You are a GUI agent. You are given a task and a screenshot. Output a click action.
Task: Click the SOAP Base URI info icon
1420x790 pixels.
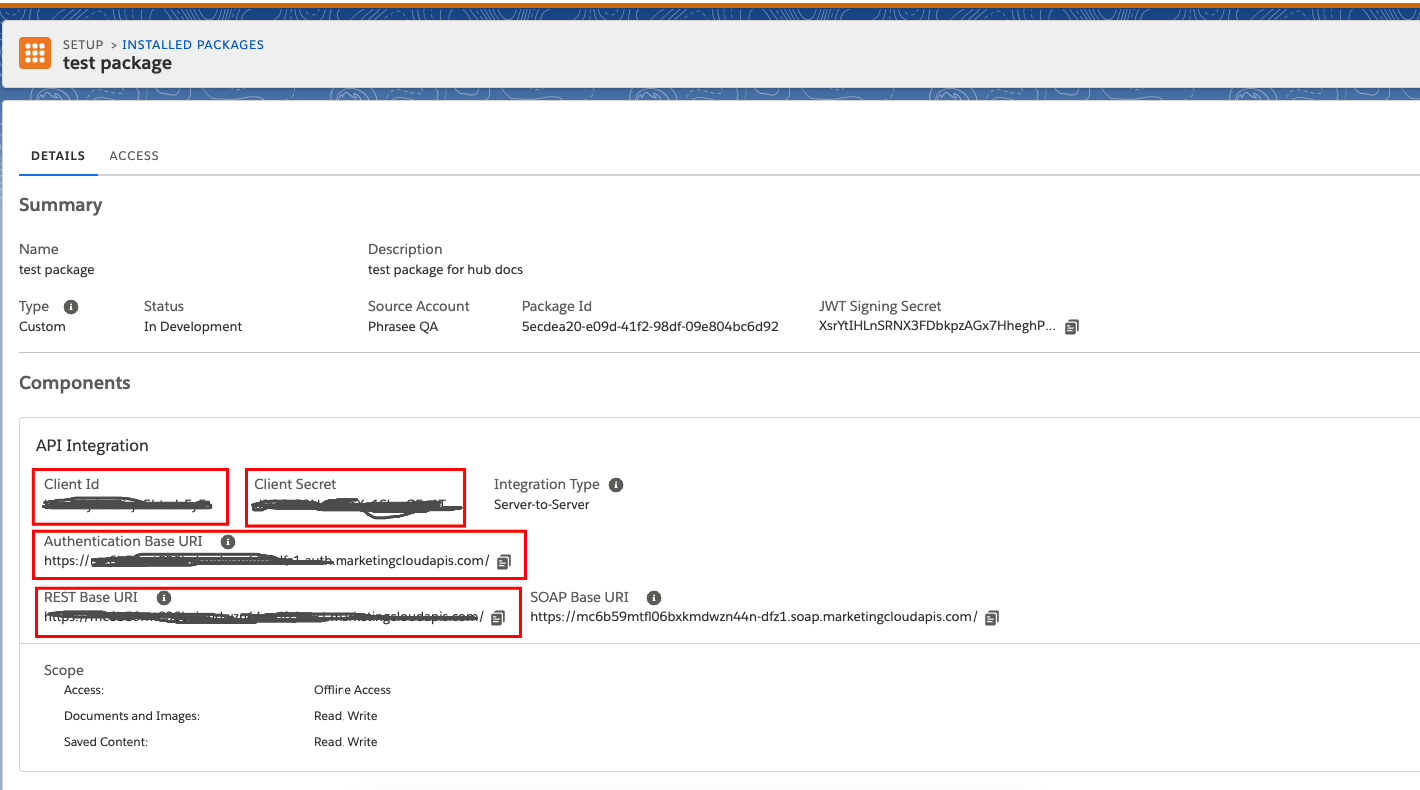[x=654, y=597]
